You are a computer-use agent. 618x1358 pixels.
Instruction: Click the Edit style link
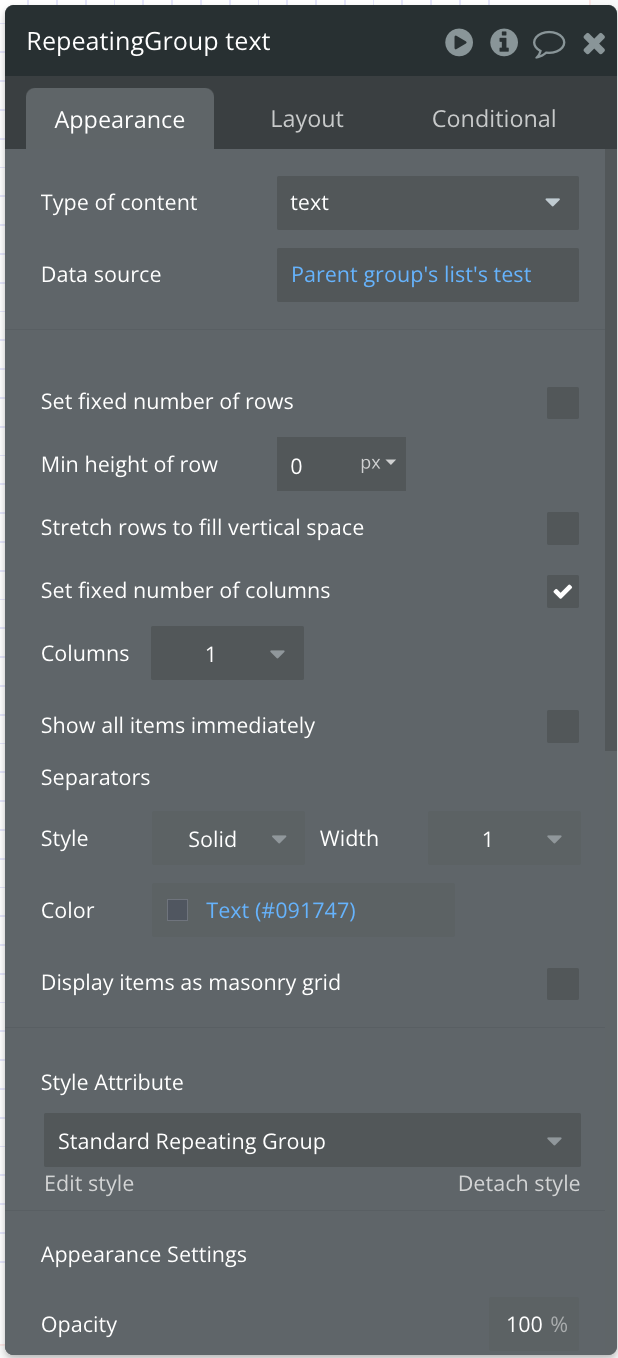(89, 1184)
